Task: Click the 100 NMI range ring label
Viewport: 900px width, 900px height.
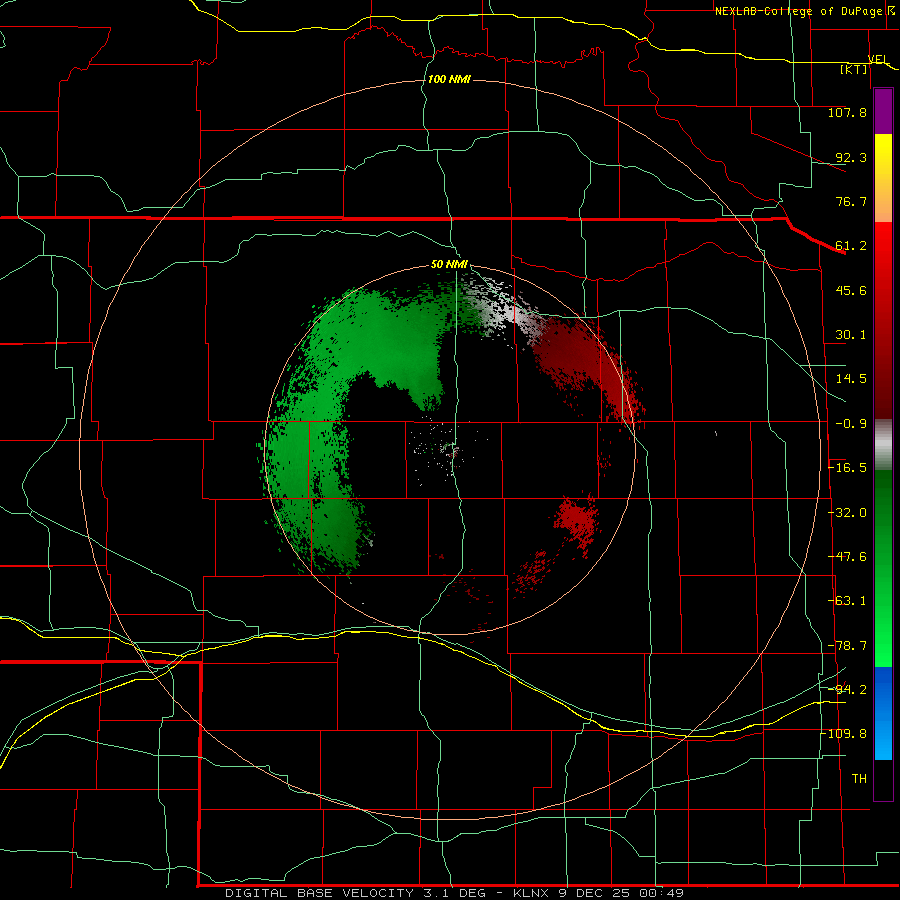Action: pos(449,79)
